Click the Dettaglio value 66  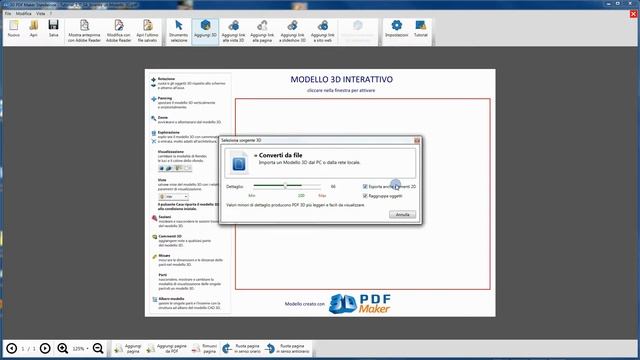333,187
